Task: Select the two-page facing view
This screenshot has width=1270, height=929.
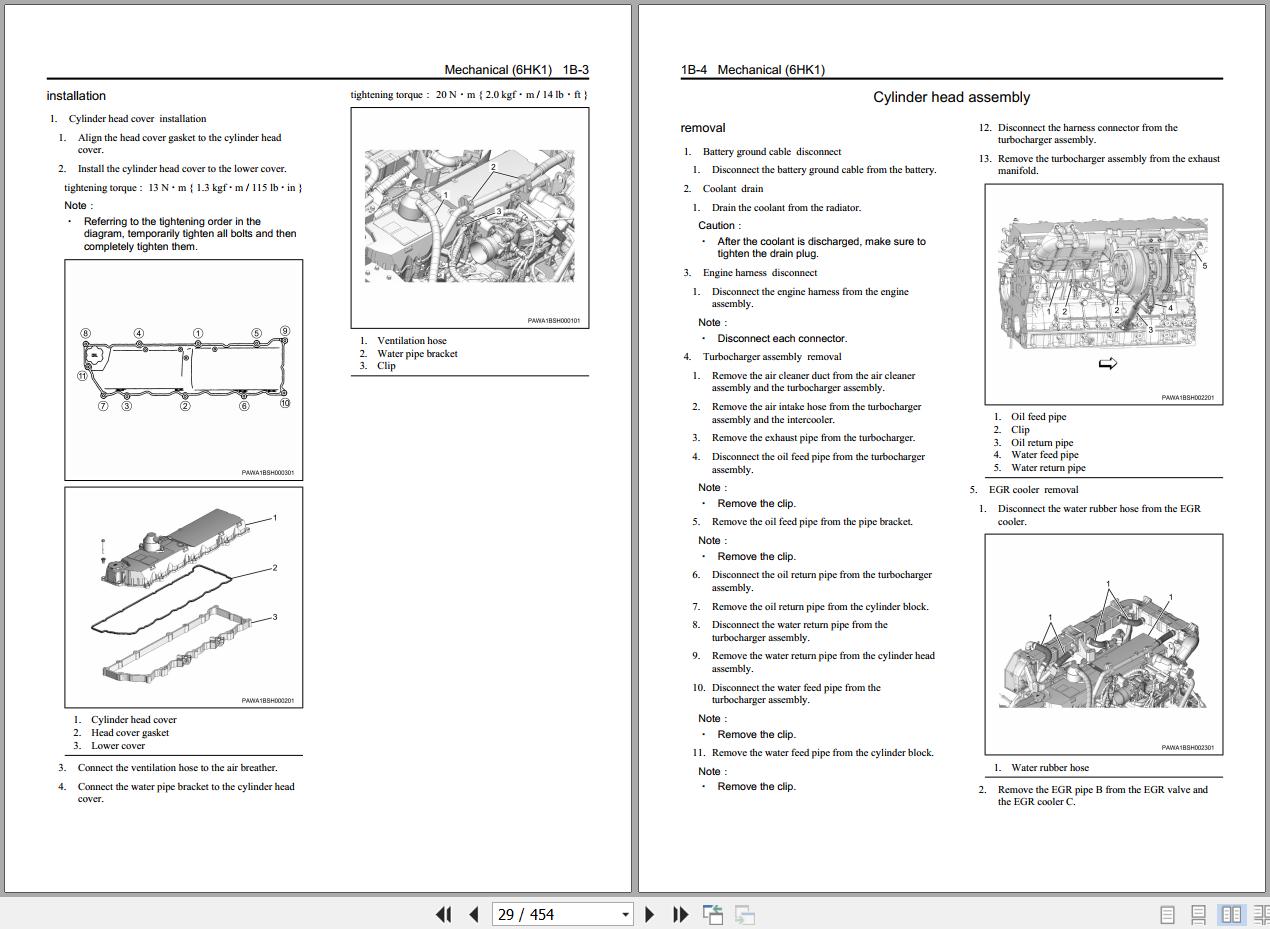Action: coord(1231,914)
